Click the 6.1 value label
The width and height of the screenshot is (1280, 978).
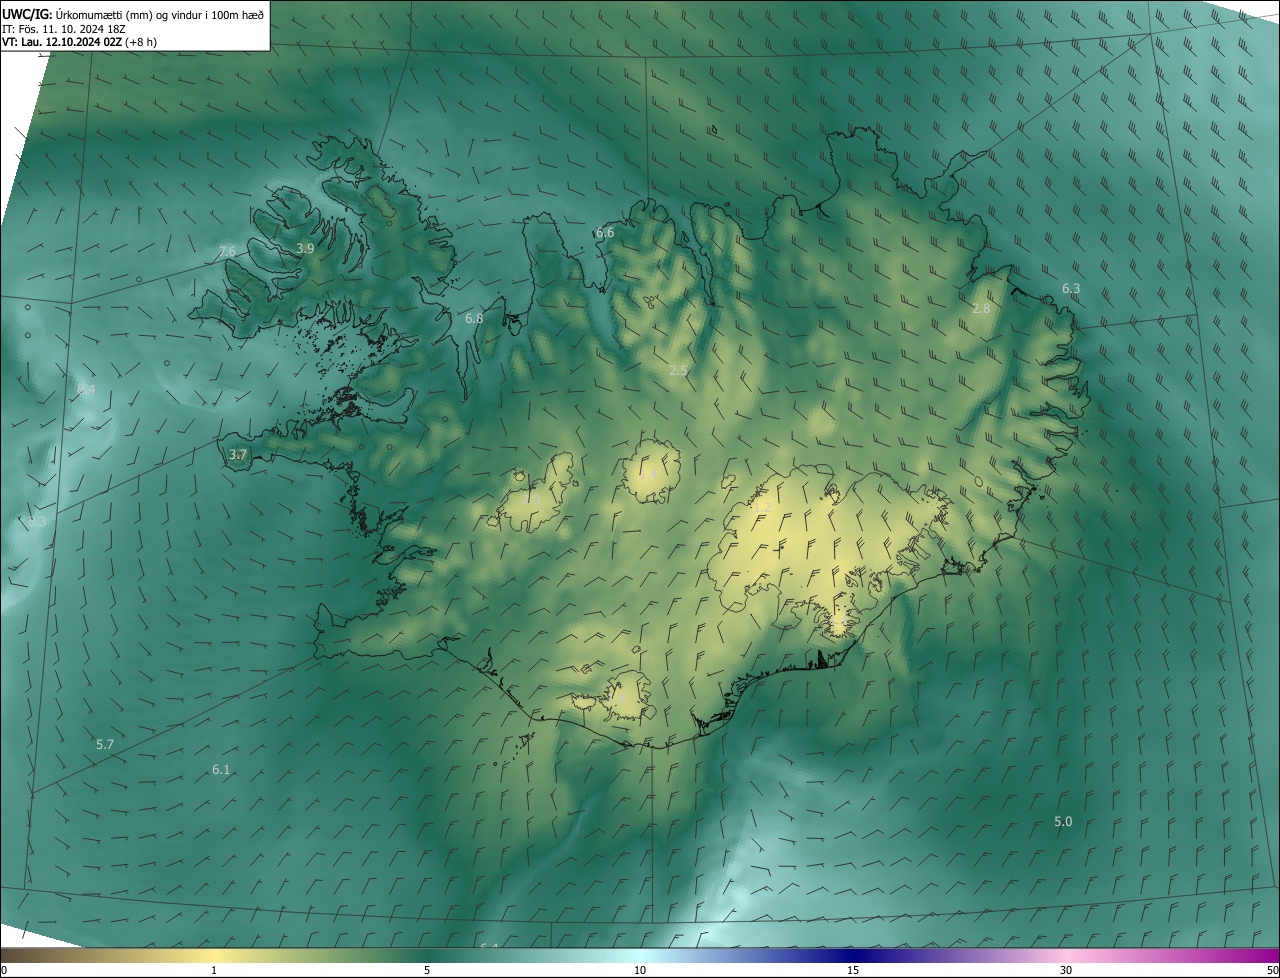point(221,770)
